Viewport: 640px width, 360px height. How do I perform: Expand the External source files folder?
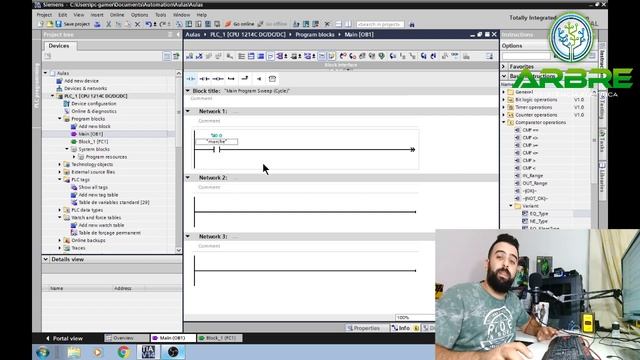click(x=60, y=172)
